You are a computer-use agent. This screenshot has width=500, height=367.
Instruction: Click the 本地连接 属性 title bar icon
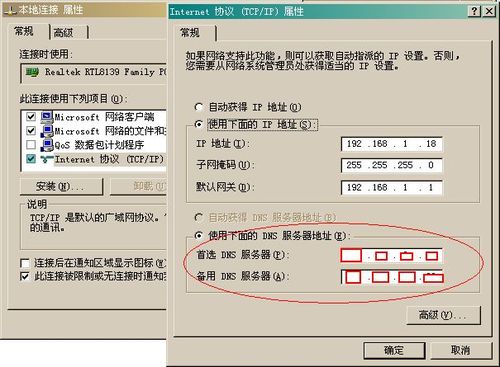point(10,10)
